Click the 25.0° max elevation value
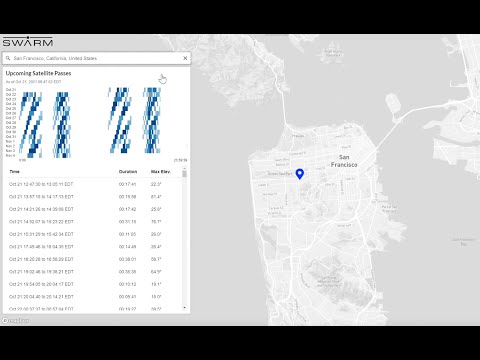This screenshot has height=360, width=480. pos(156,209)
